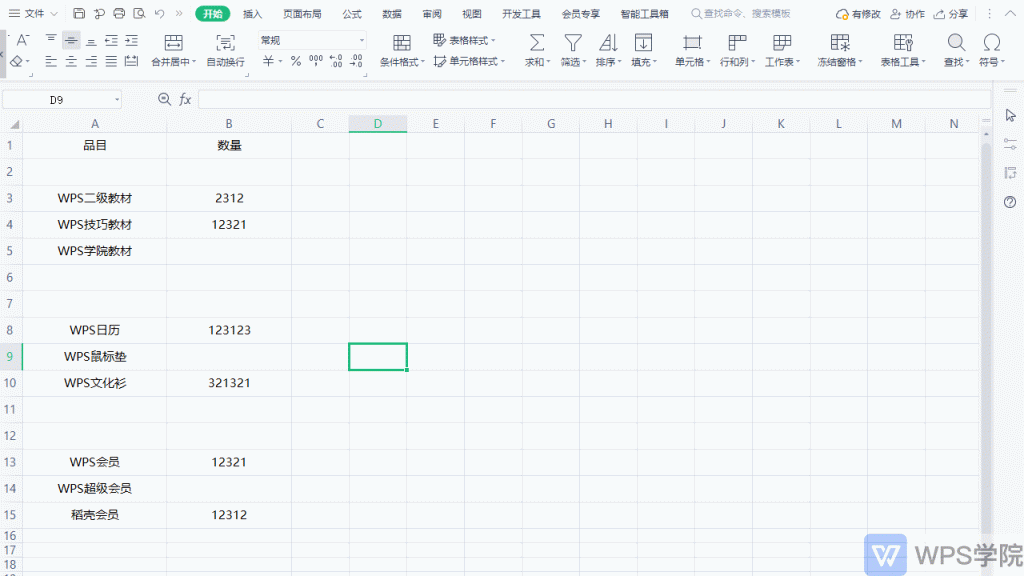
Task: Switch to the 数据 tab
Action: (x=392, y=14)
